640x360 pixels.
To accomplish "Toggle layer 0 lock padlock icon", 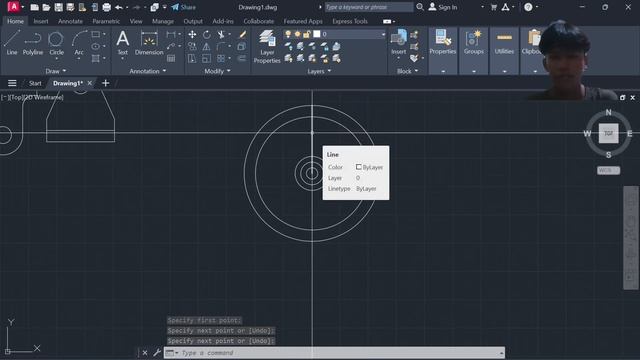I will tap(307, 34).
